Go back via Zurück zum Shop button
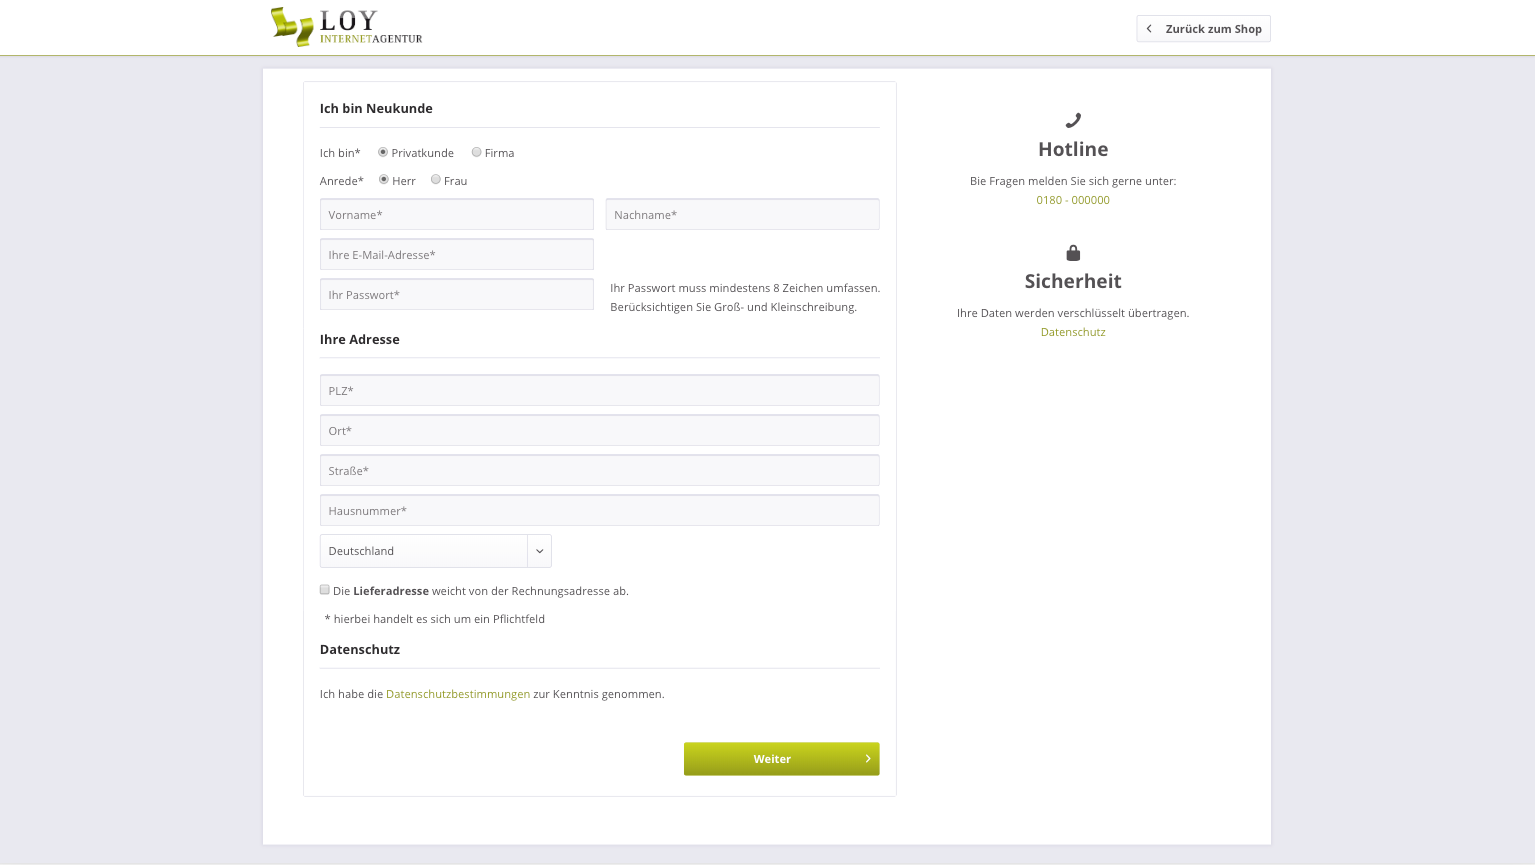 click(1203, 29)
